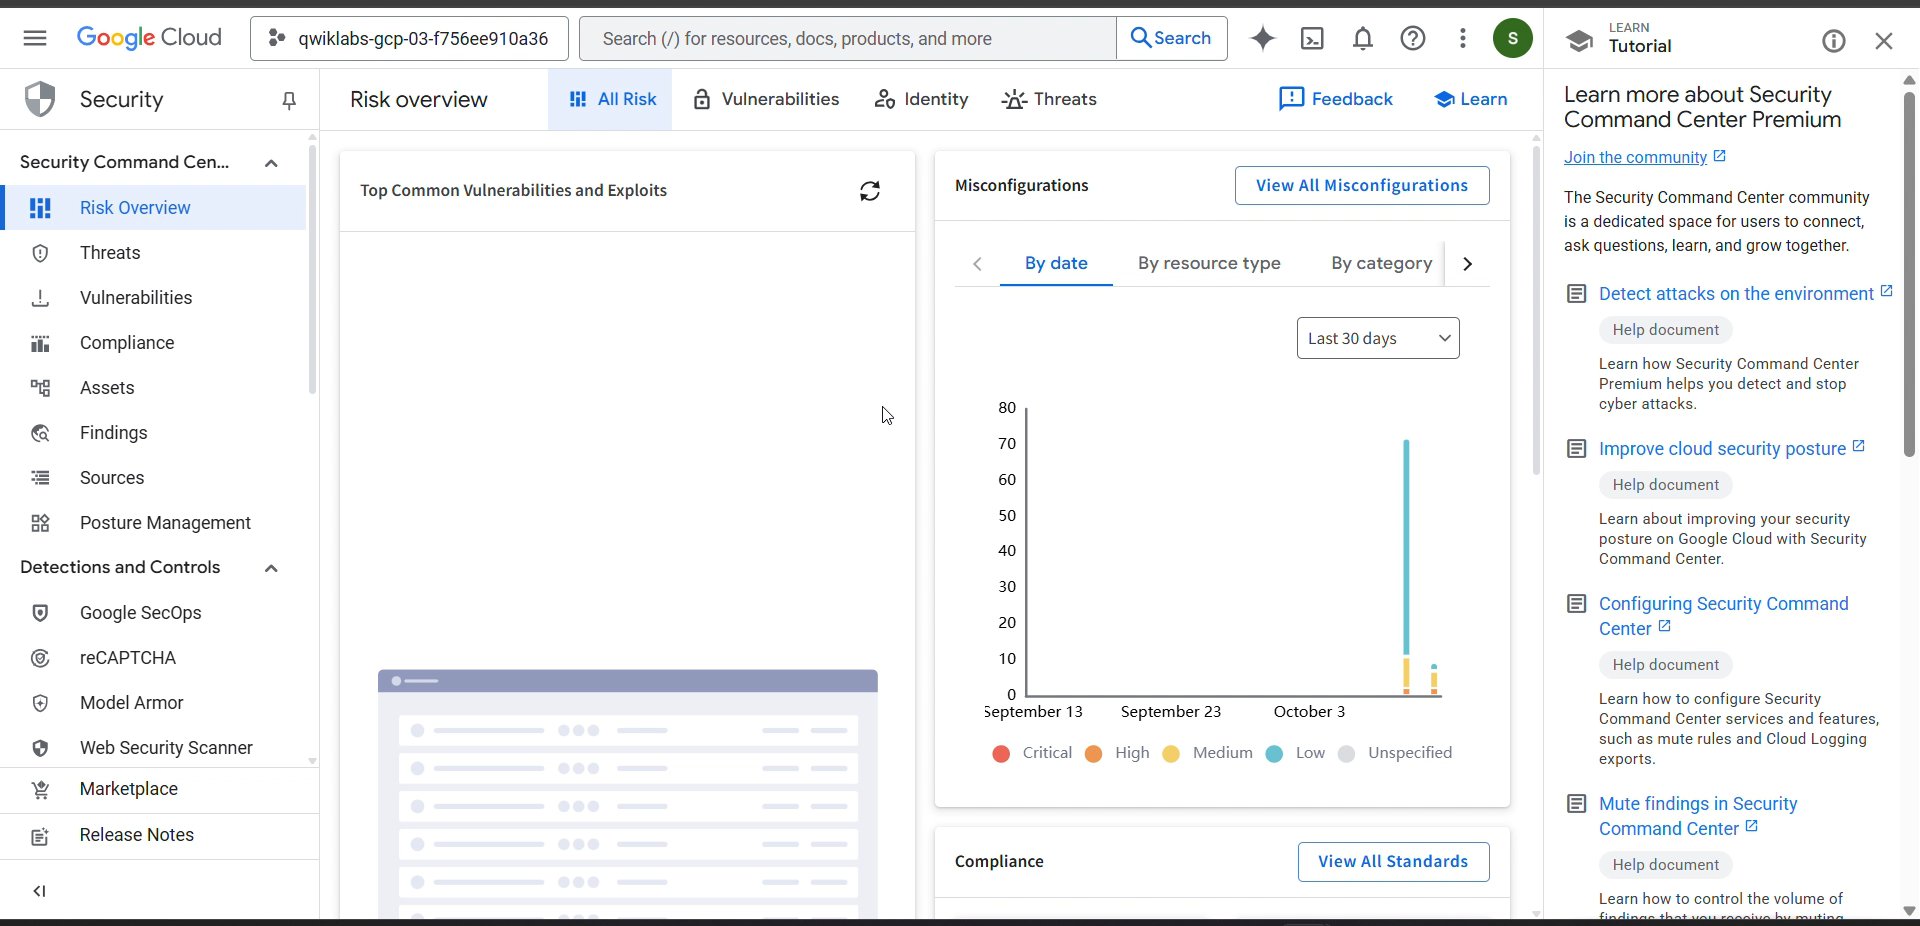Switch to the All Risk tab
Screen dimensions: 1920x926
(610, 99)
